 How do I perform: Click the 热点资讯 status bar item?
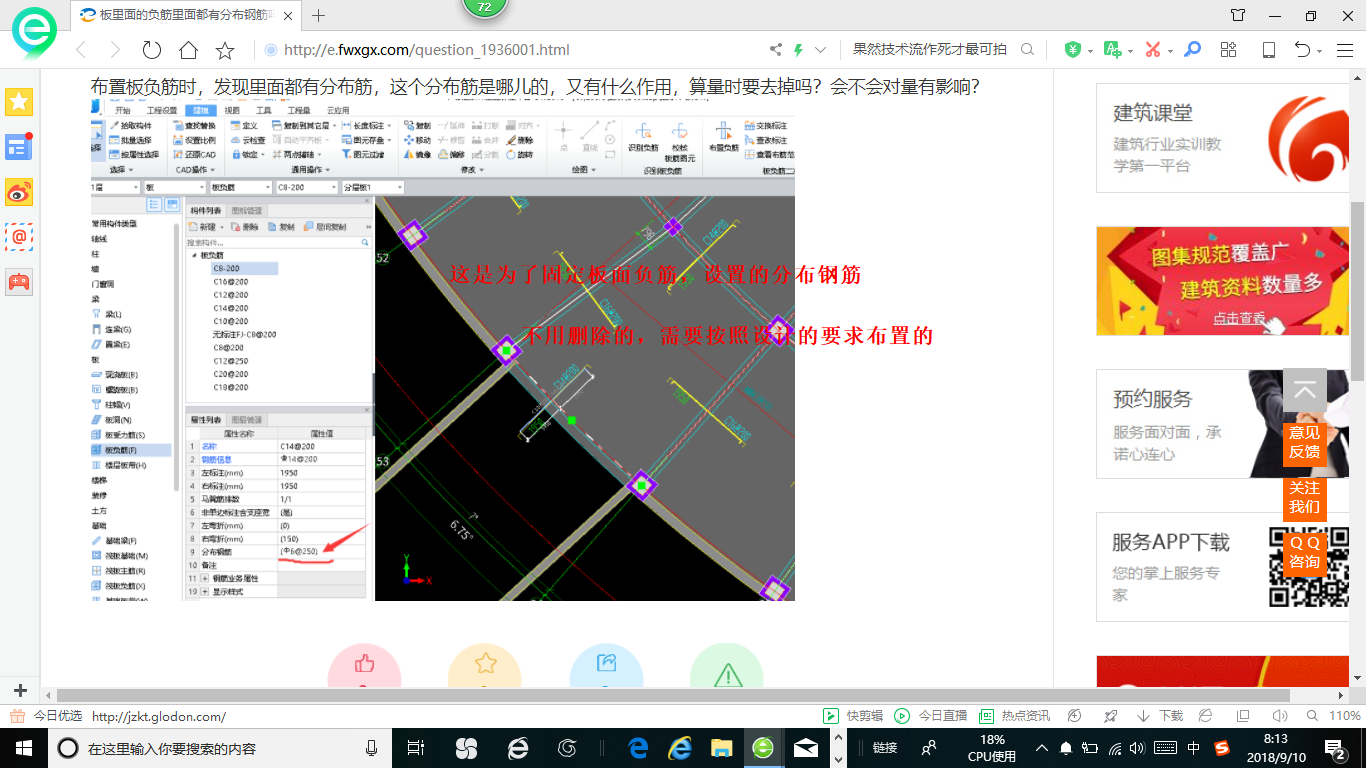[x=1015, y=716]
